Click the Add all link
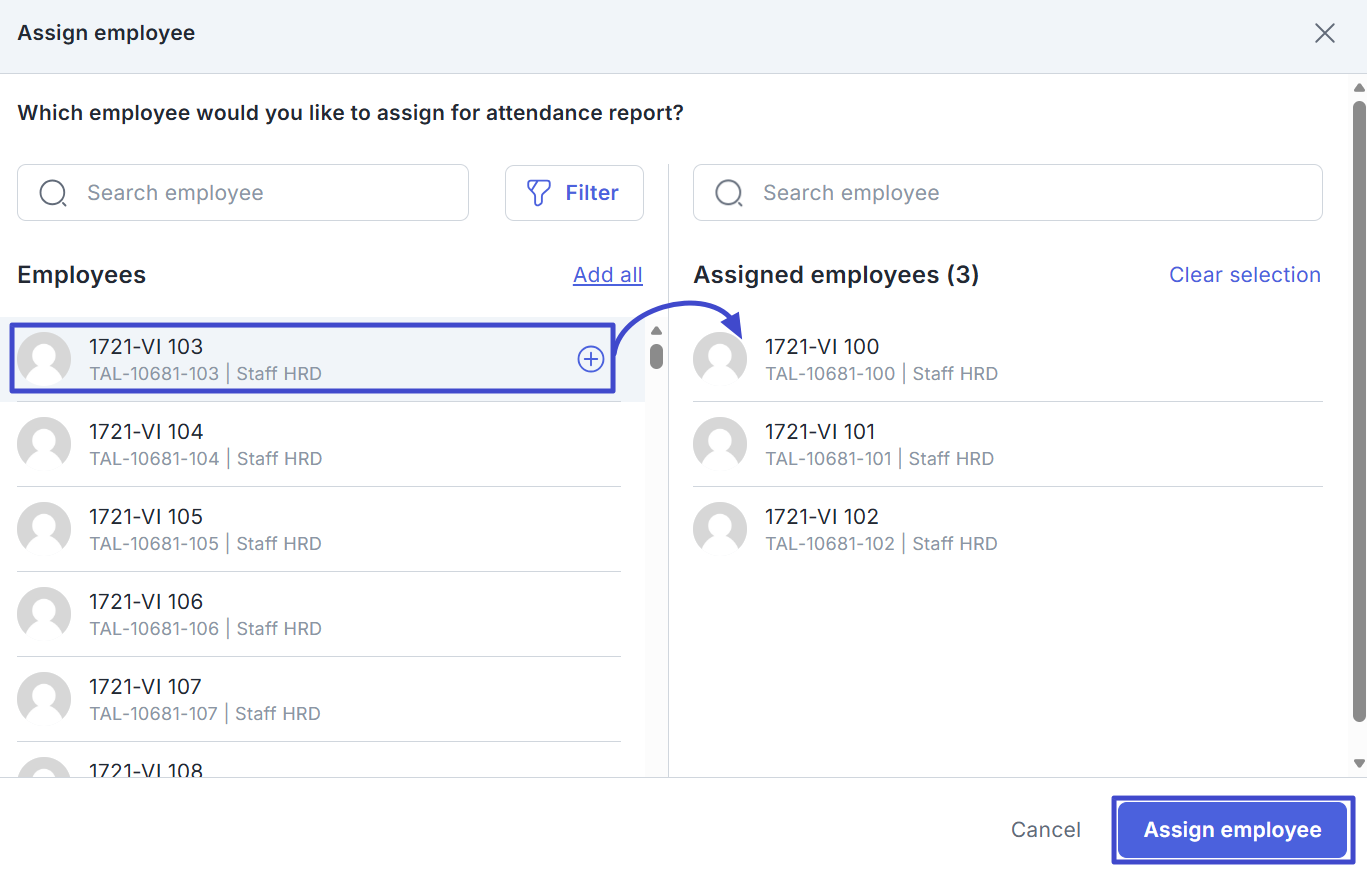 tap(607, 275)
